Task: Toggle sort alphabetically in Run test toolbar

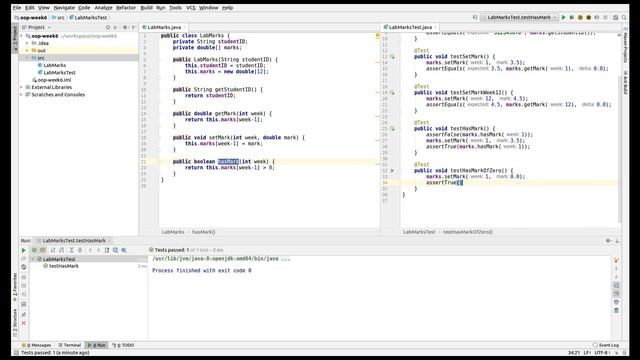Action: click(53, 250)
